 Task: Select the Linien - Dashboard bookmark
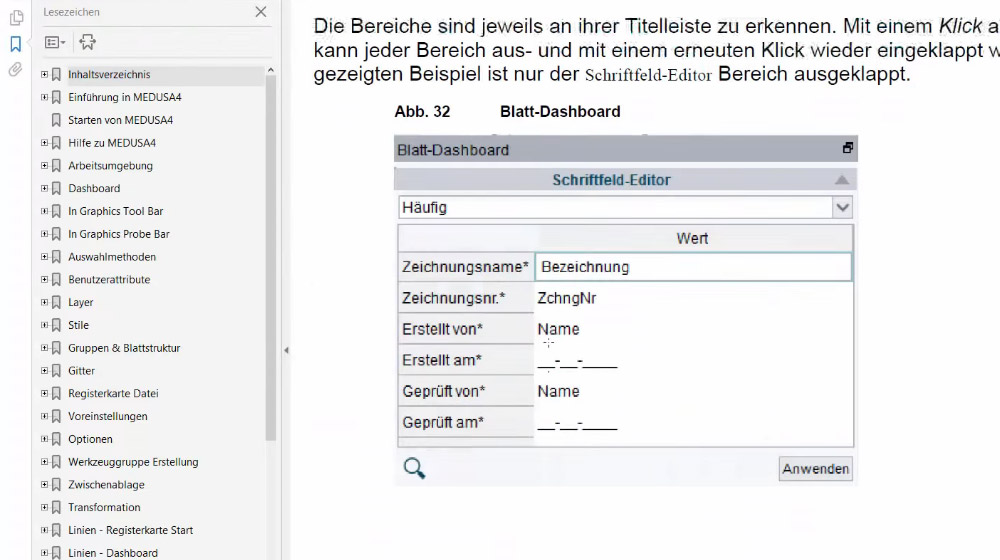[113, 553]
